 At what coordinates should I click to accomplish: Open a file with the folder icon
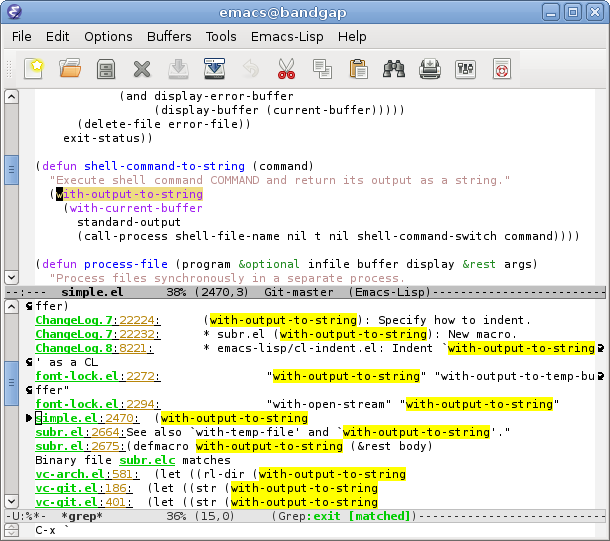[x=70, y=69]
